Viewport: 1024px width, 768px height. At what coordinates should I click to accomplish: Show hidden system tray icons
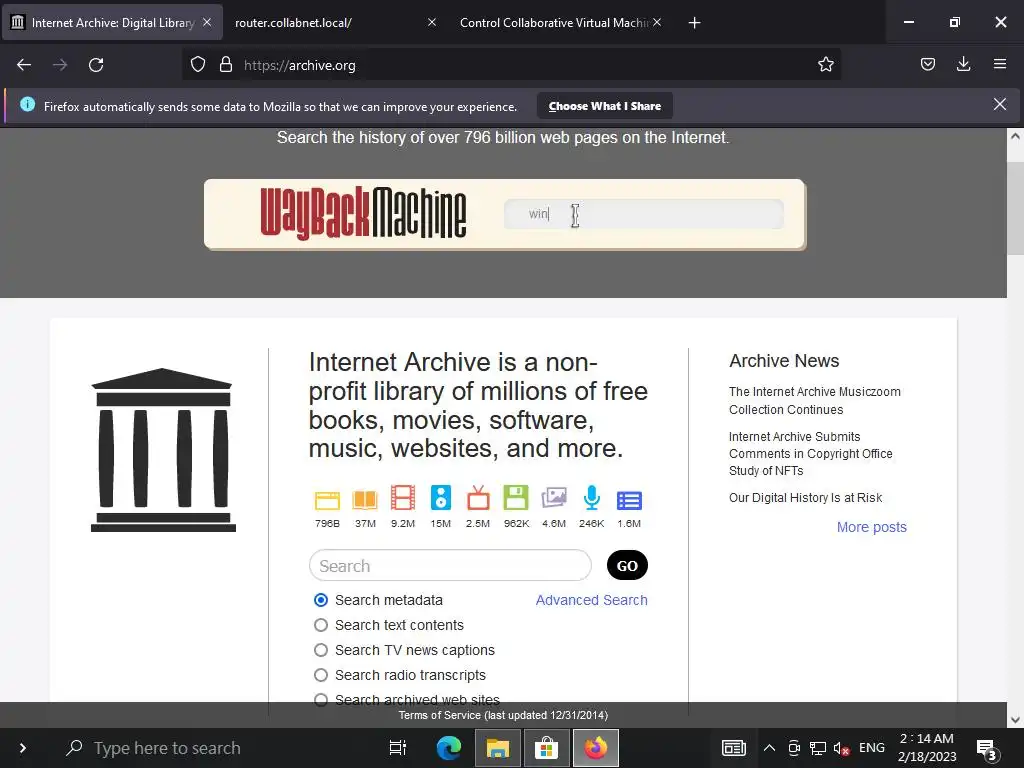coord(769,748)
